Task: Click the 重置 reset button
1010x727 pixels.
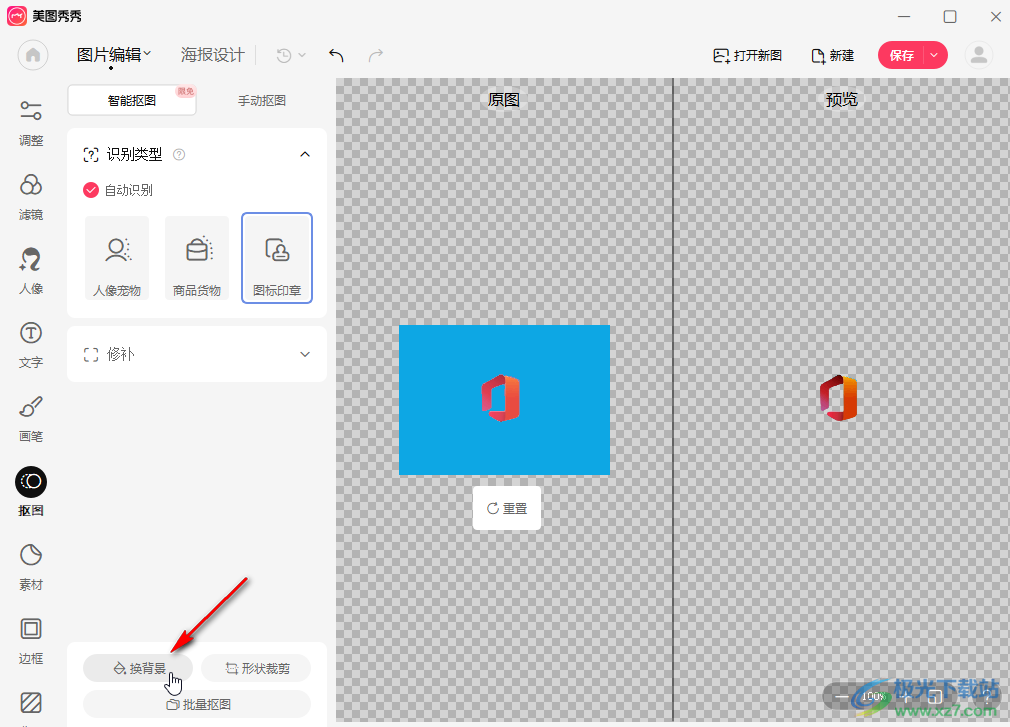Action: 507,508
